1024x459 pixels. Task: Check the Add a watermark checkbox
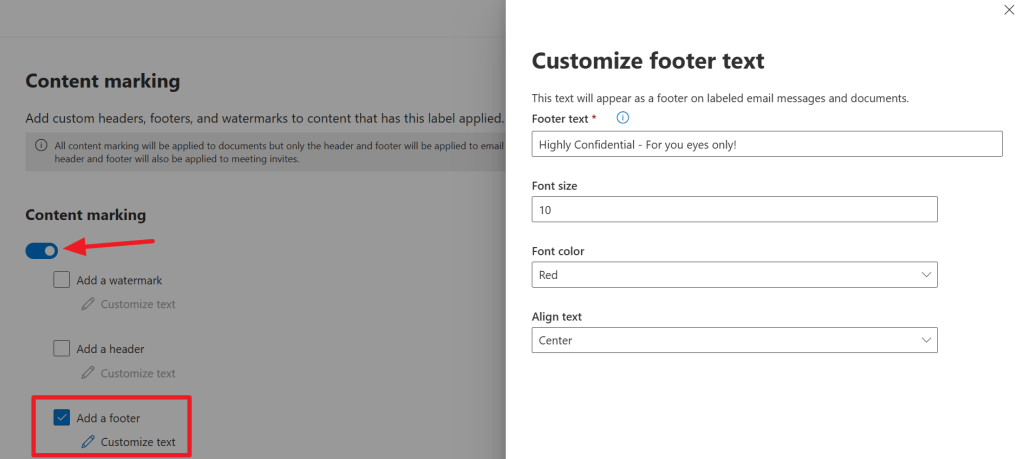click(x=62, y=280)
